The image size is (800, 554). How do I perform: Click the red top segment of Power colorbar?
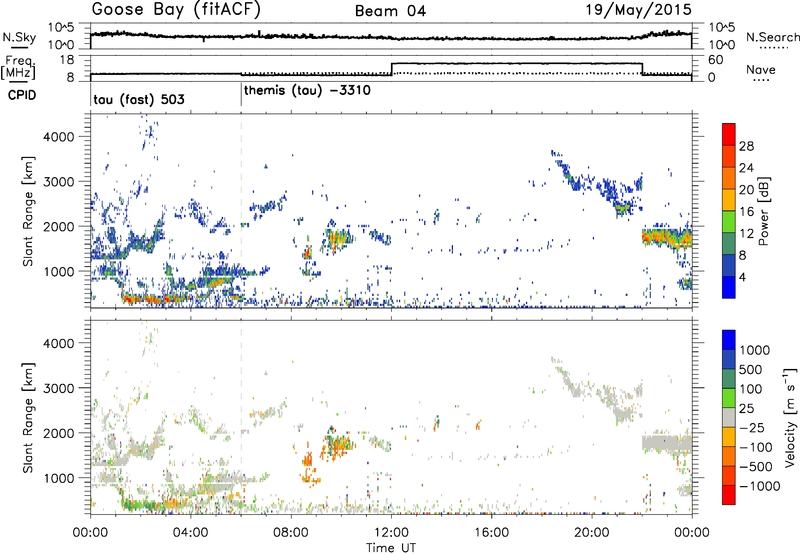tap(729, 134)
